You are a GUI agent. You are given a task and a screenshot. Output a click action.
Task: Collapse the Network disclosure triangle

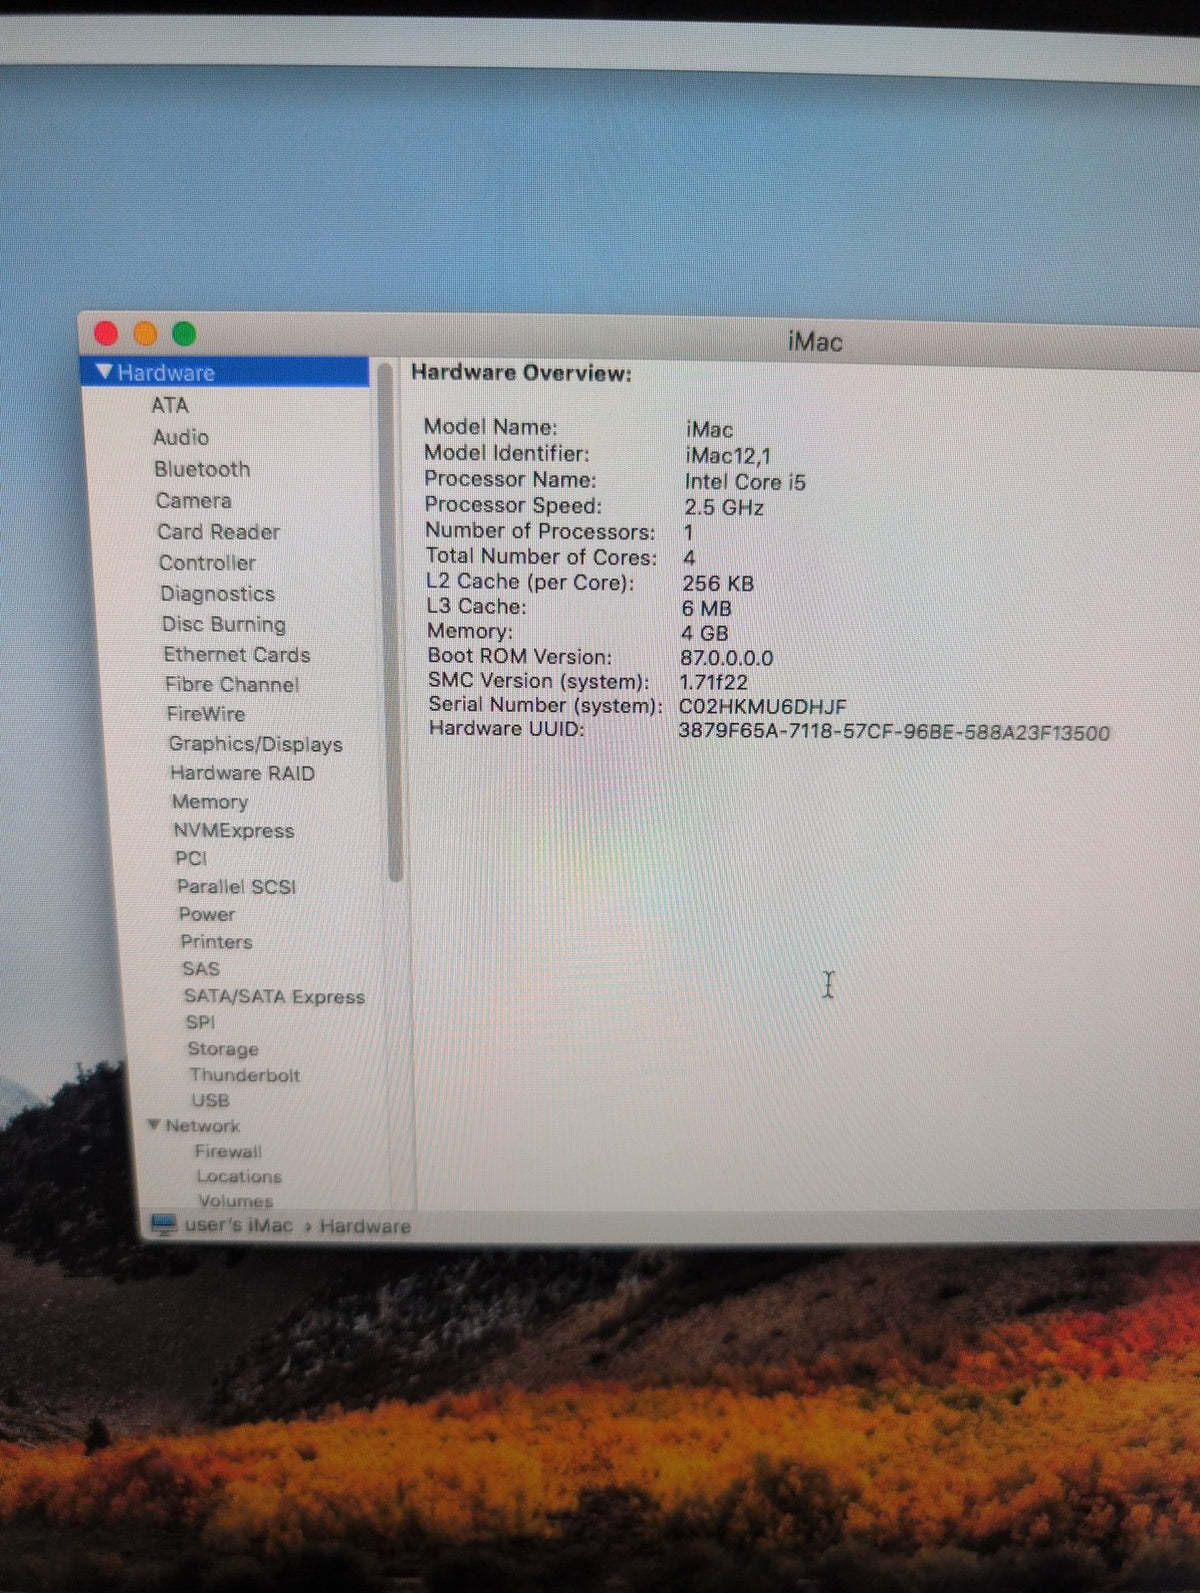154,1124
